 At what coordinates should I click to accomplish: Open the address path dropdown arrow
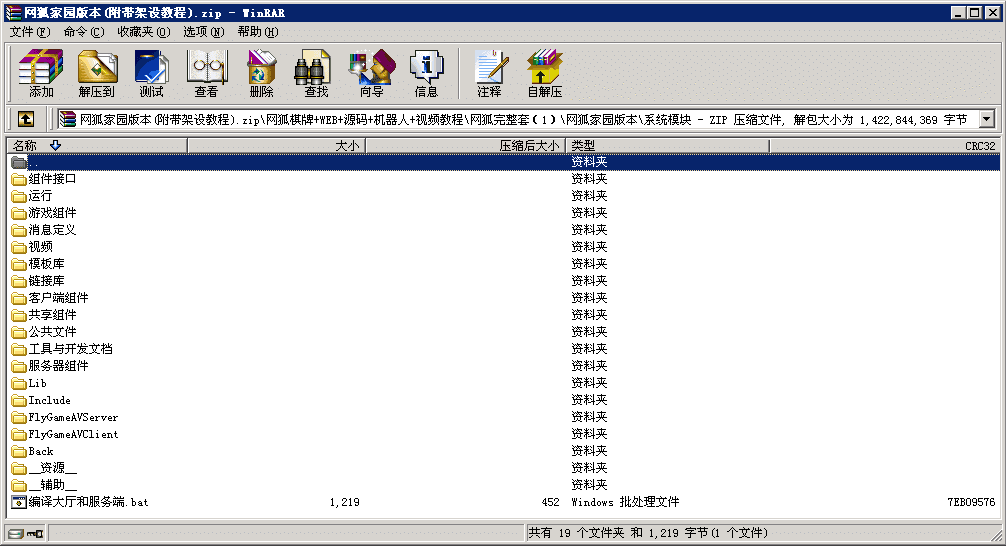(x=987, y=119)
